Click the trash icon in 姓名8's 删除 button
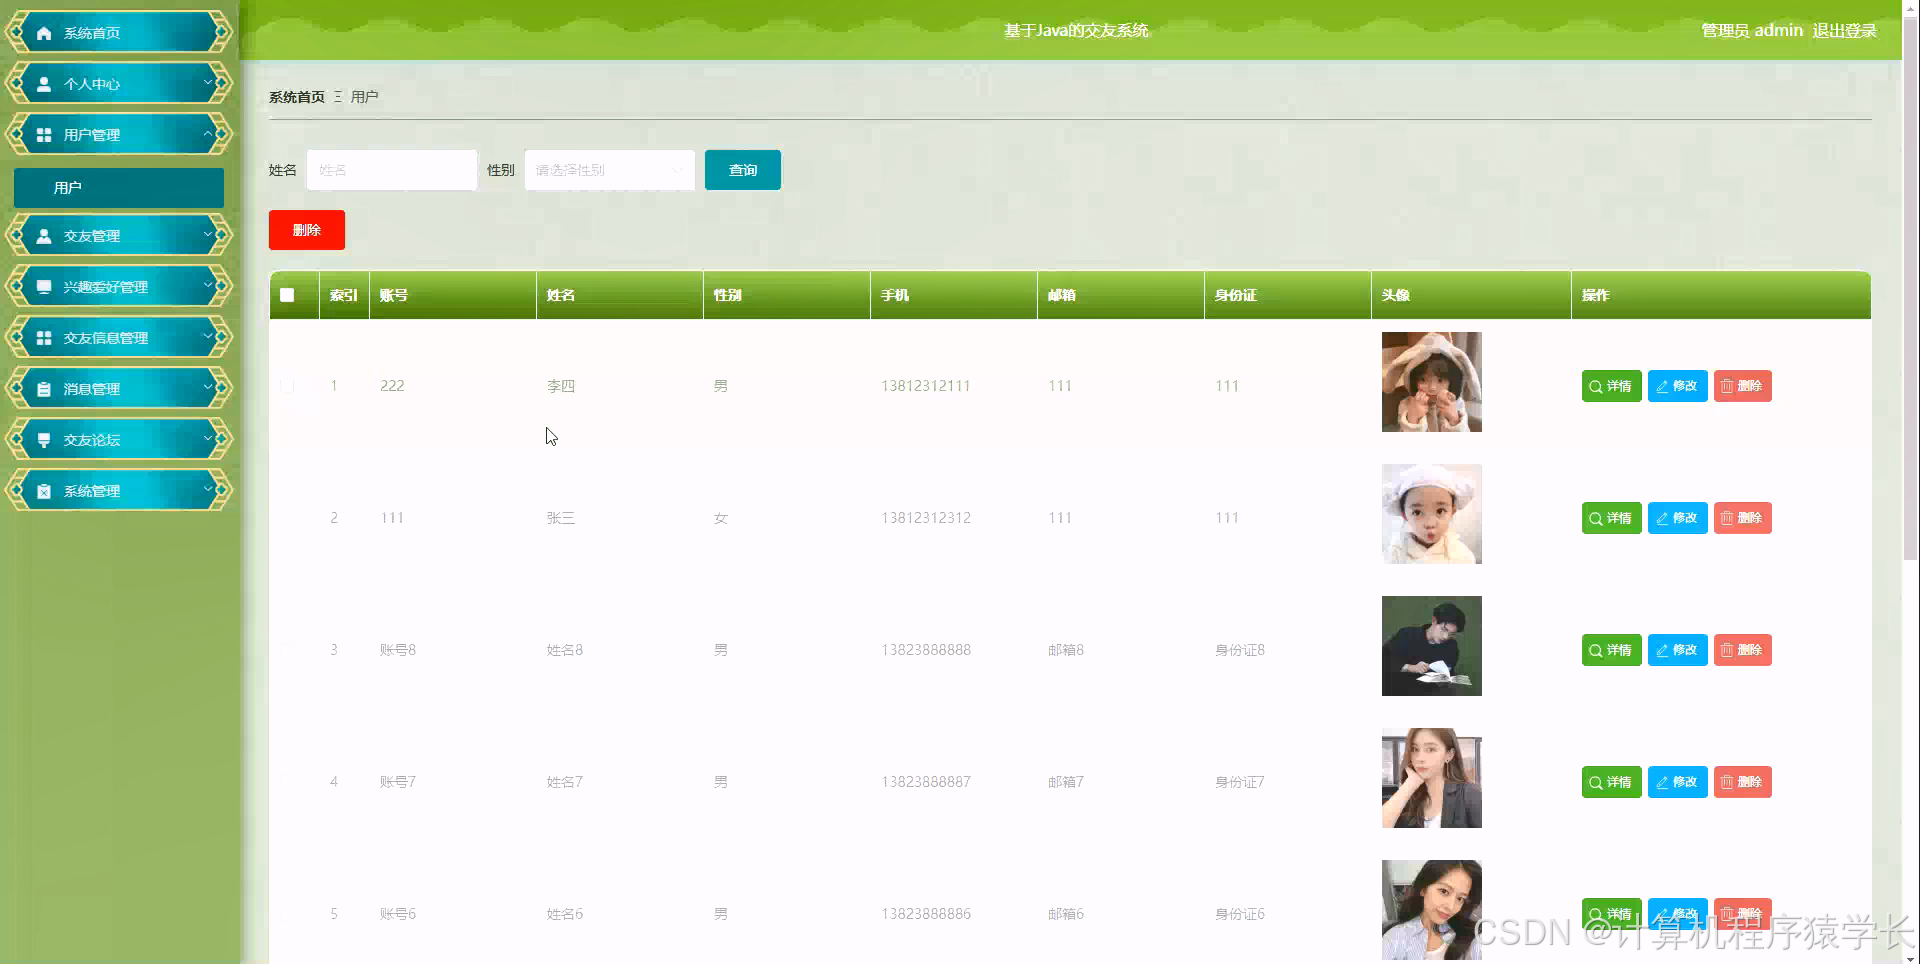Image resolution: width=1920 pixels, height=964 pixels. click(x=1727, y=650)
